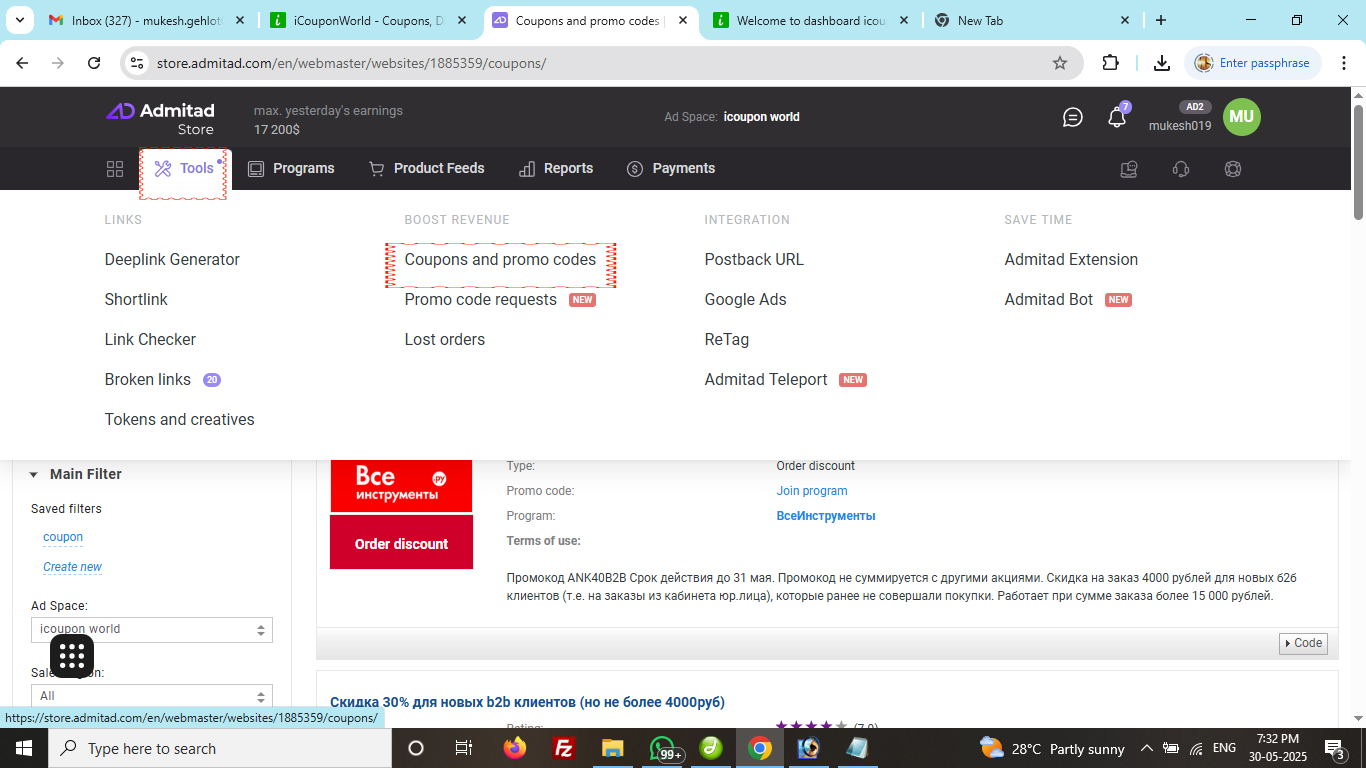The width and height of the screenshot is (1366, 768).
Task: Expand the Code button for the coupon
Action: coord(1302,644)
